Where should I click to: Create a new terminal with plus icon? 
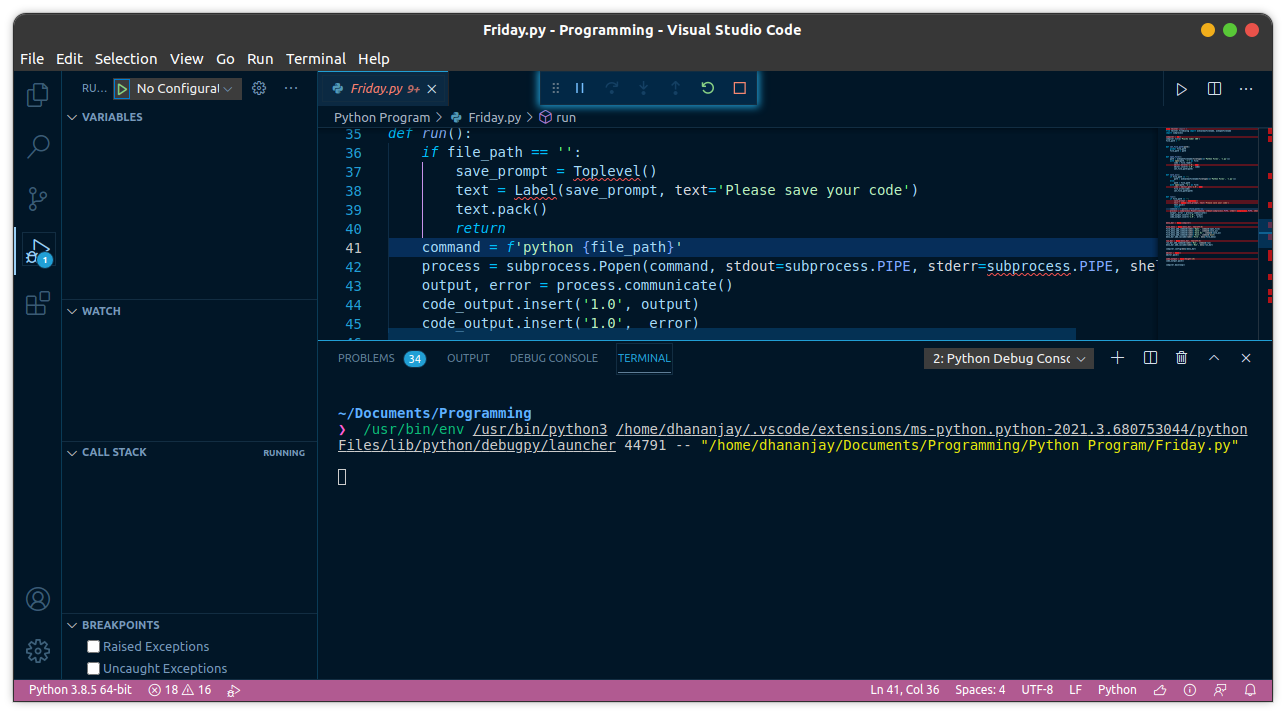1118,358
